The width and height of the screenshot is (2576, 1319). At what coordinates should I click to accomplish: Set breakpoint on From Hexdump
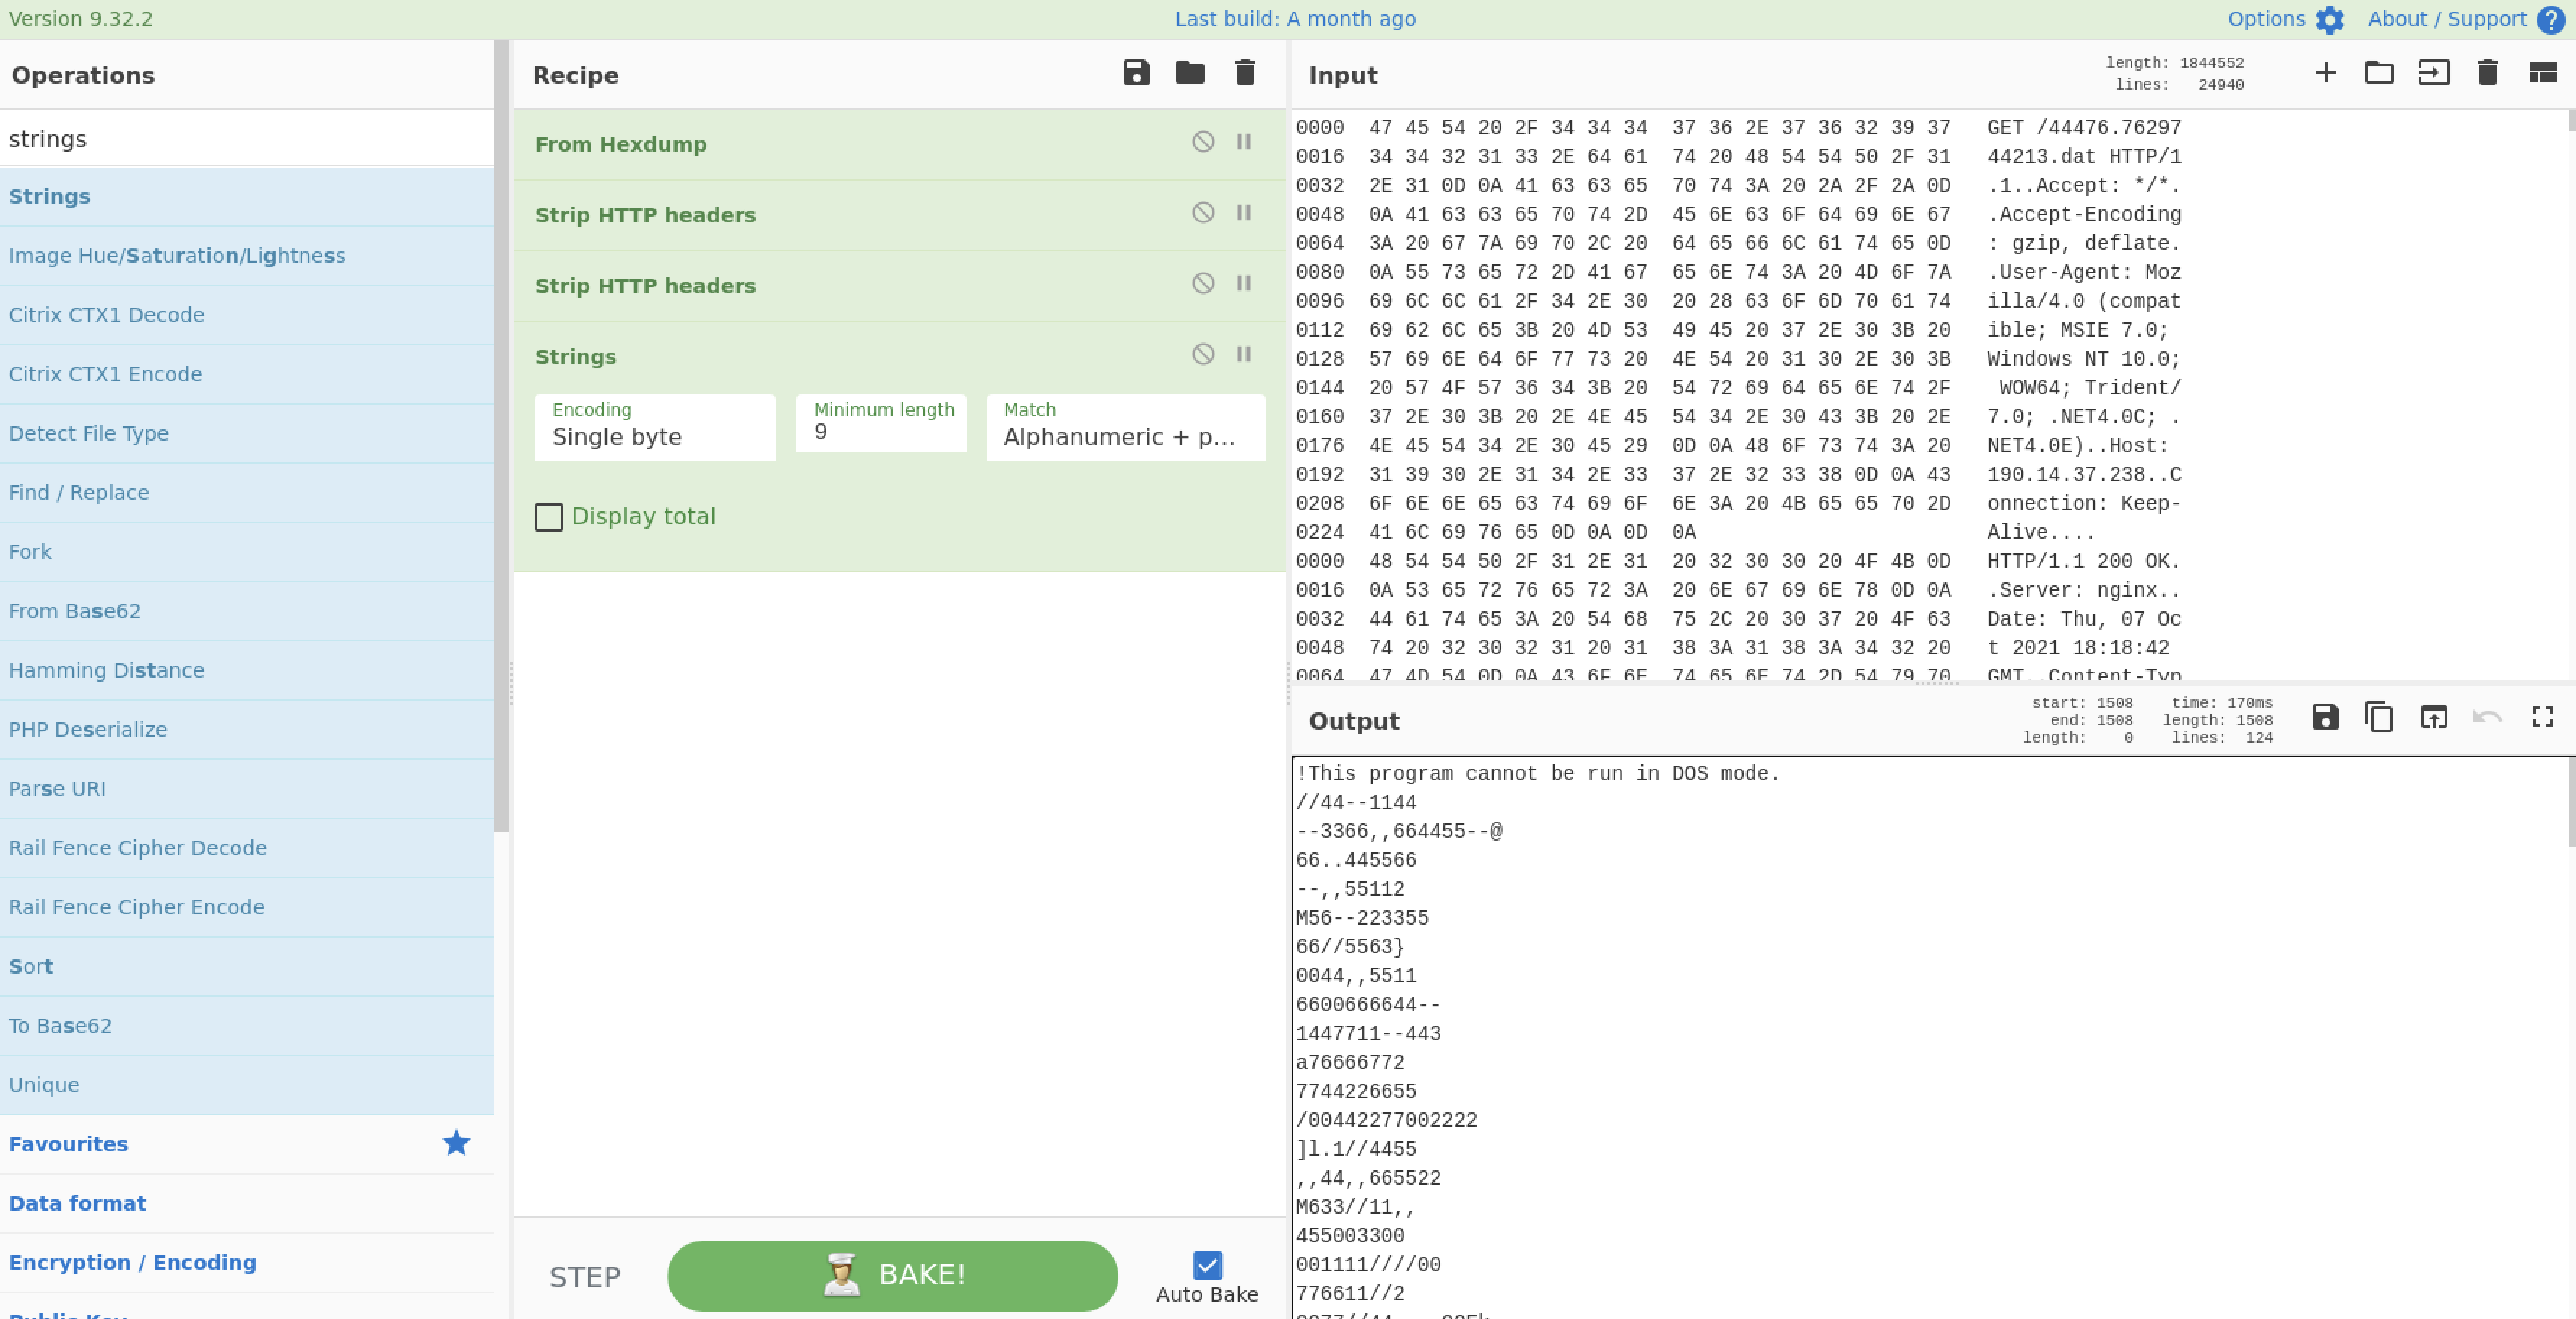tap(1244, 142)
